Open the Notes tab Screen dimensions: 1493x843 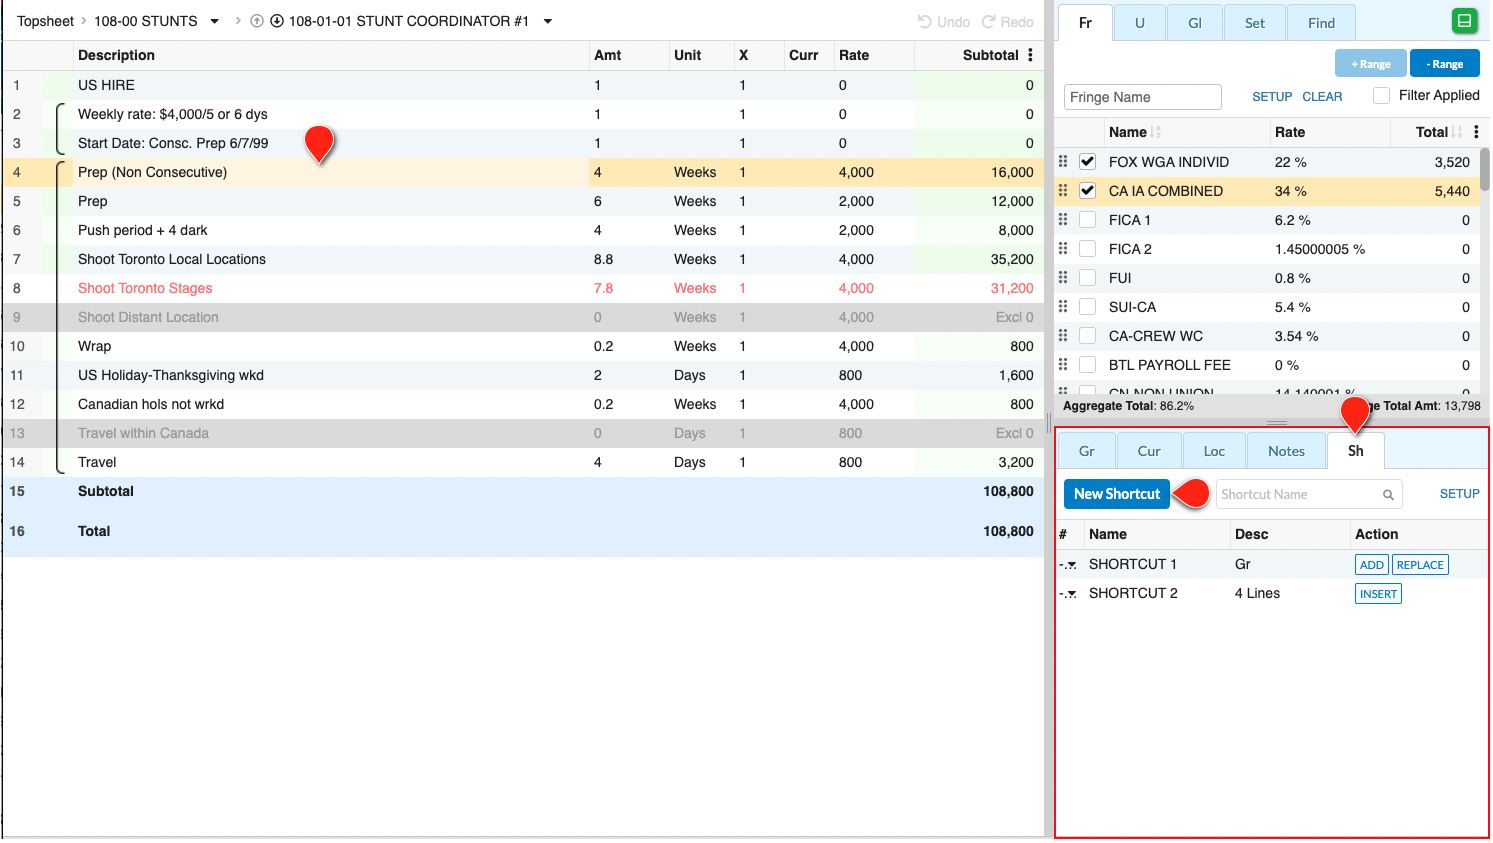(1286, 451)
